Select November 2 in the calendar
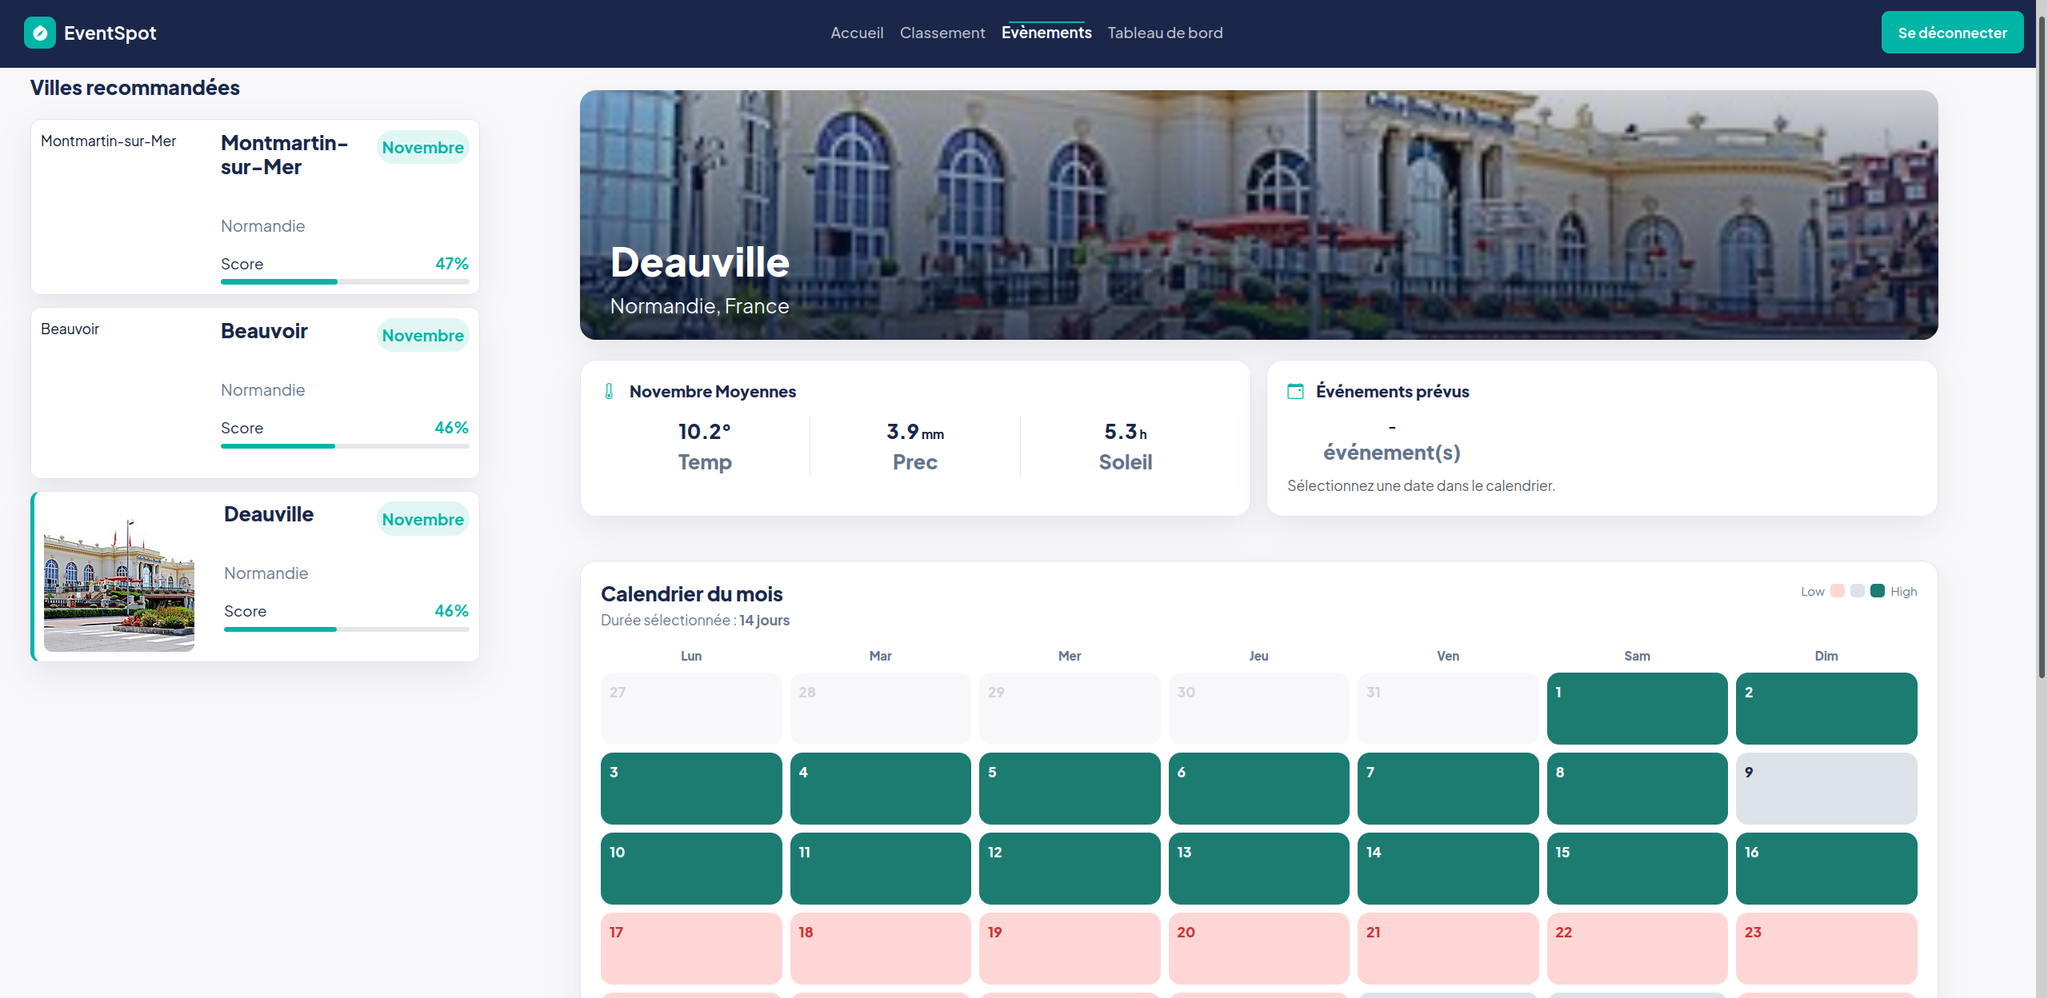Image resolution: width=2047 pixels, height=998 pixels. [x=1826, y=708]
